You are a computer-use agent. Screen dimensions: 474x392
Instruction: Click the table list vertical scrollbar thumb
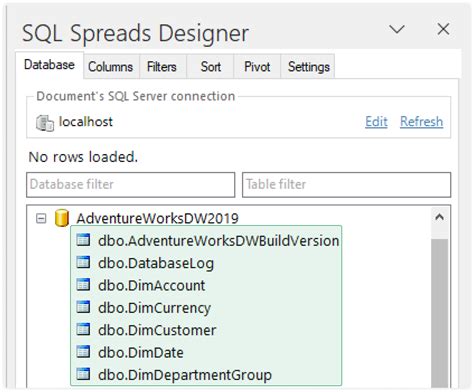(439, 313)
